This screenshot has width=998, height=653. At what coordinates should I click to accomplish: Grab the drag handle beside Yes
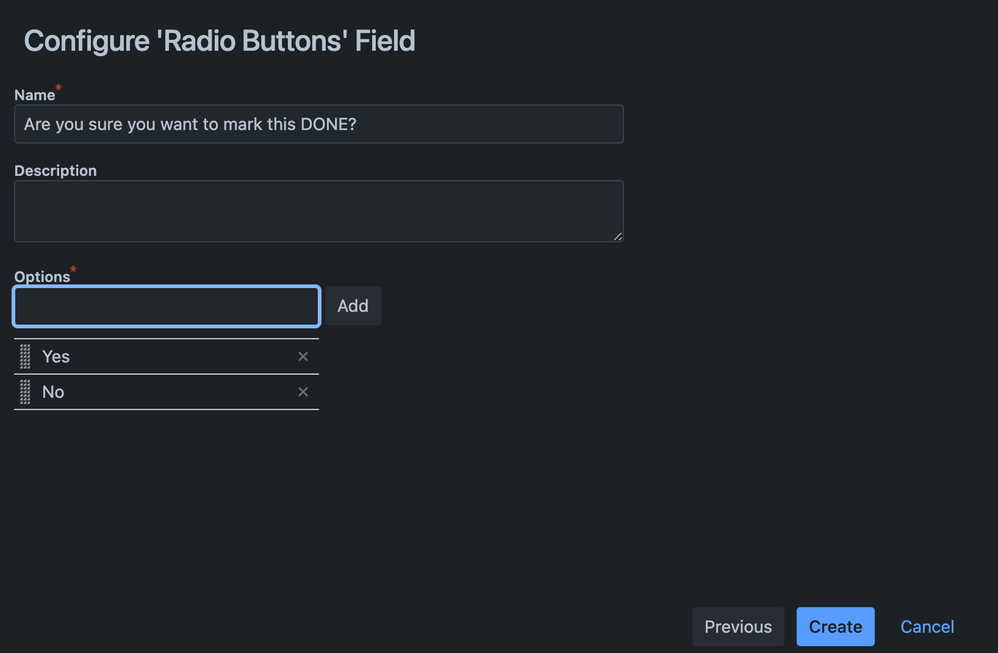coord(25,357)
